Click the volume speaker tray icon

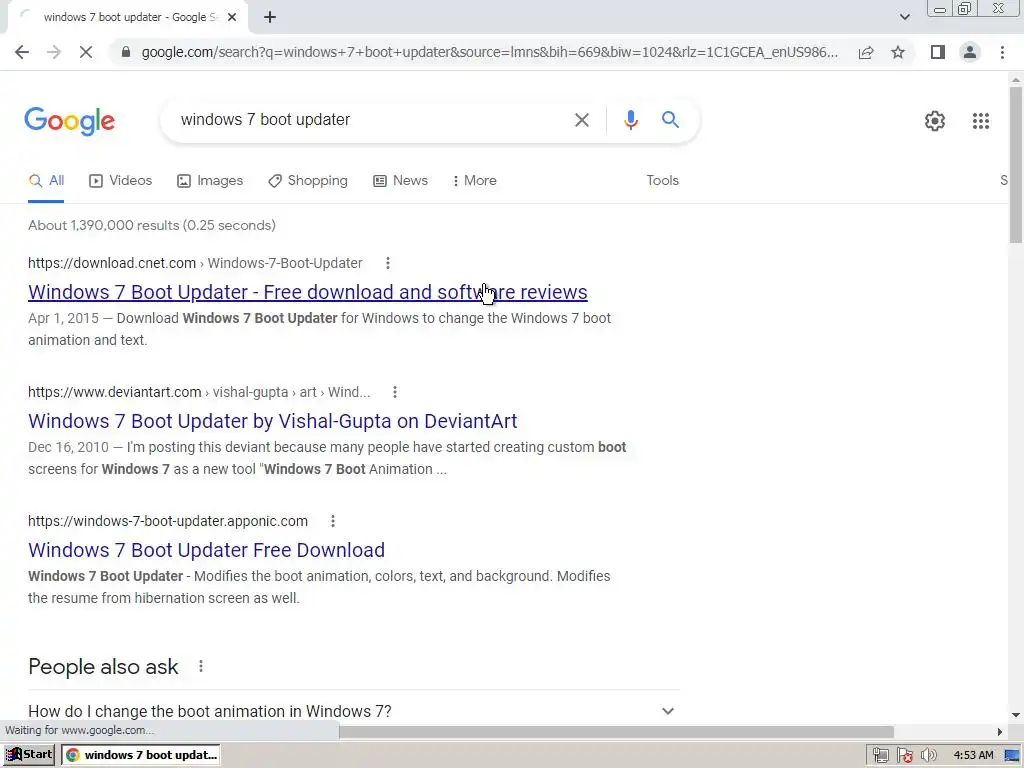tap(928, 755)
